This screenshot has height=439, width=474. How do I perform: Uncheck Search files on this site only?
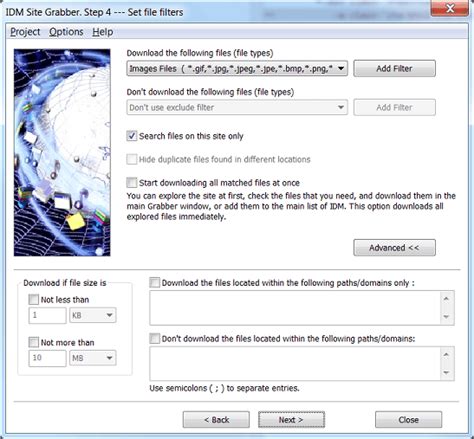pos(132,136)
